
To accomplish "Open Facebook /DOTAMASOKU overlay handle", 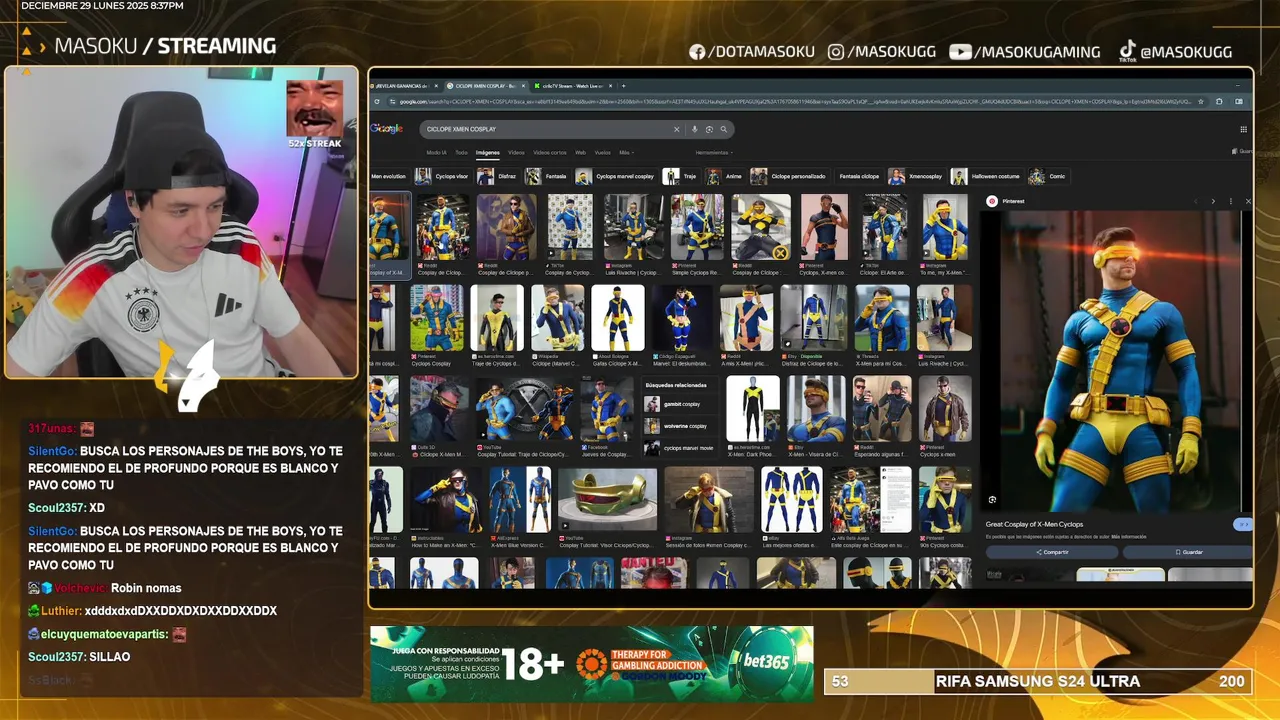I will (752, 52).
